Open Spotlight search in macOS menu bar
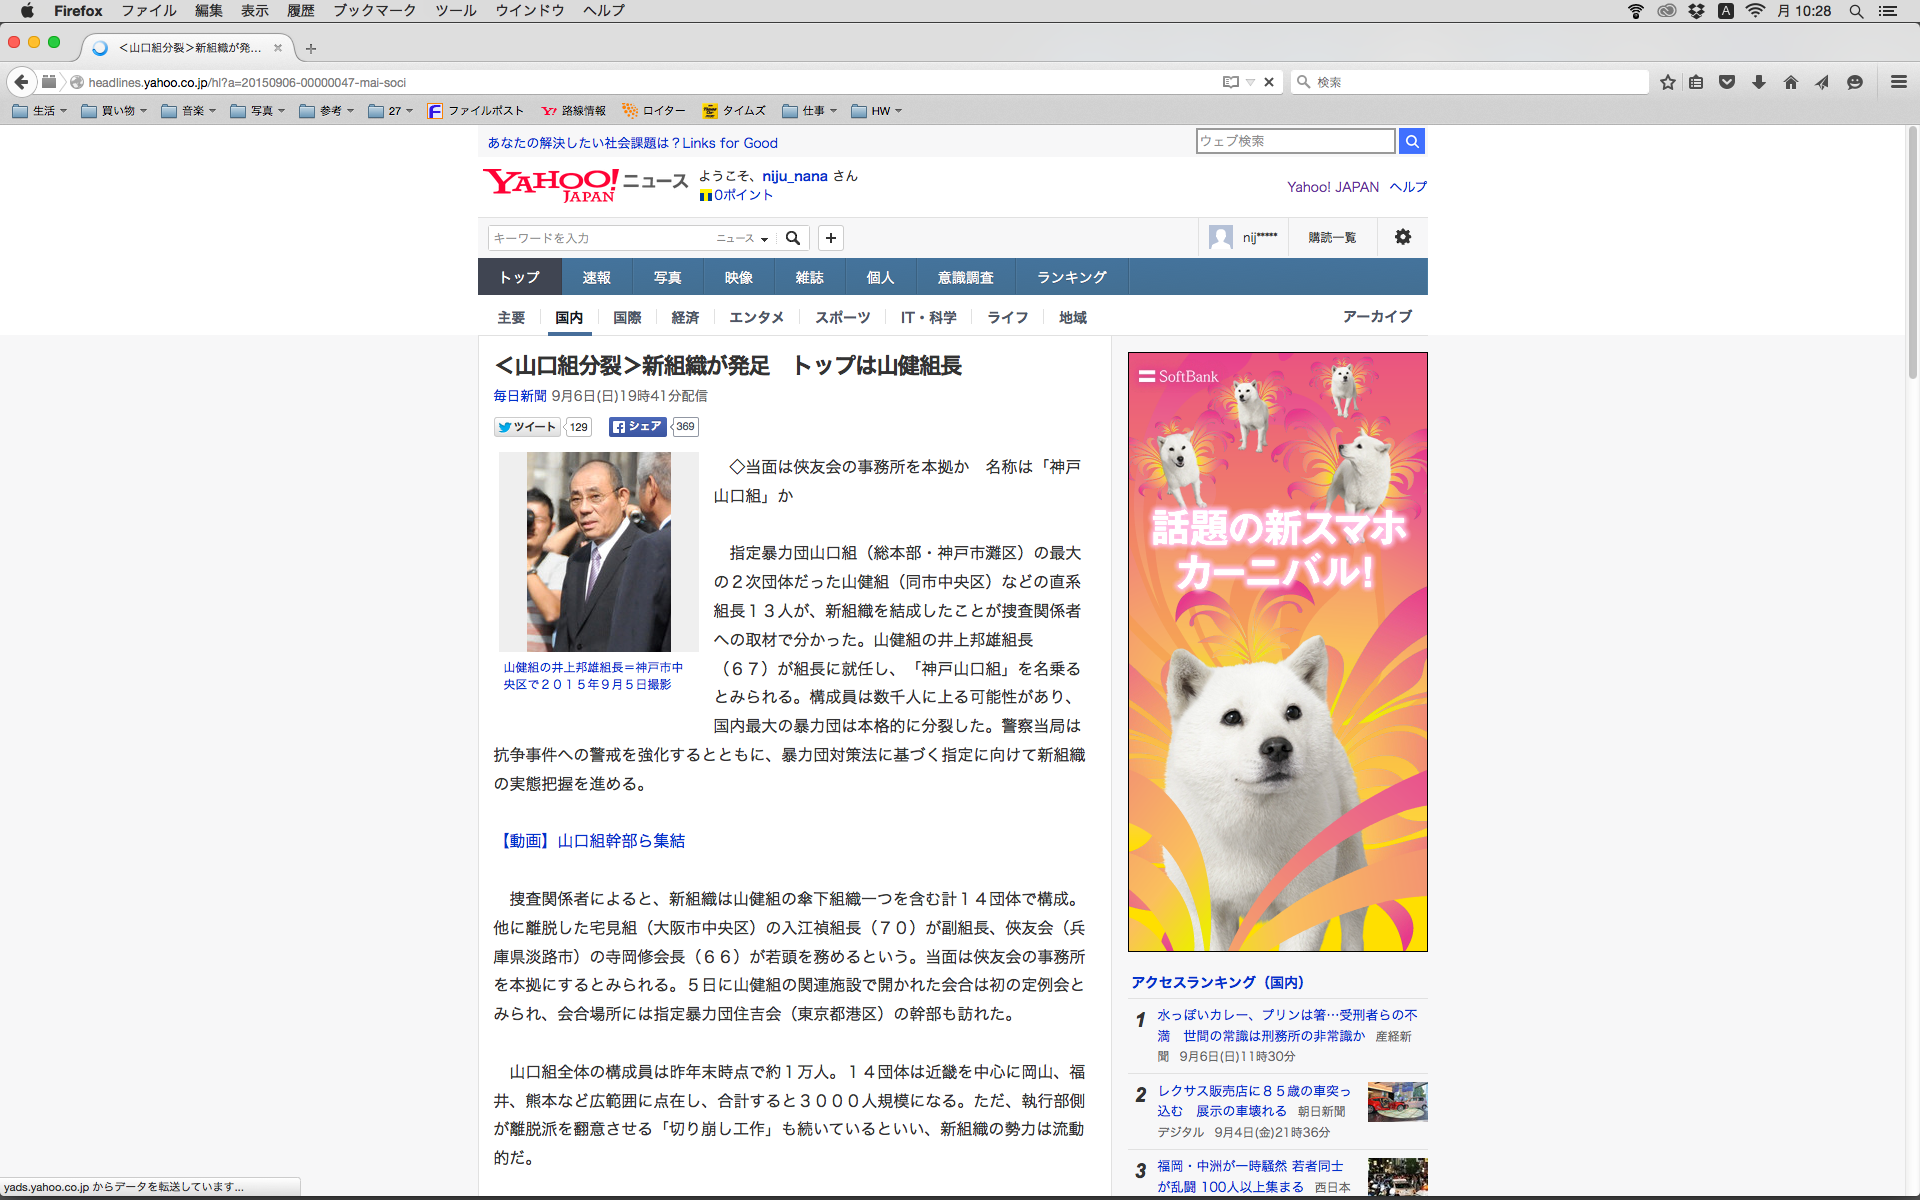This screenshot has width=1920, height=1200. 1856,11
